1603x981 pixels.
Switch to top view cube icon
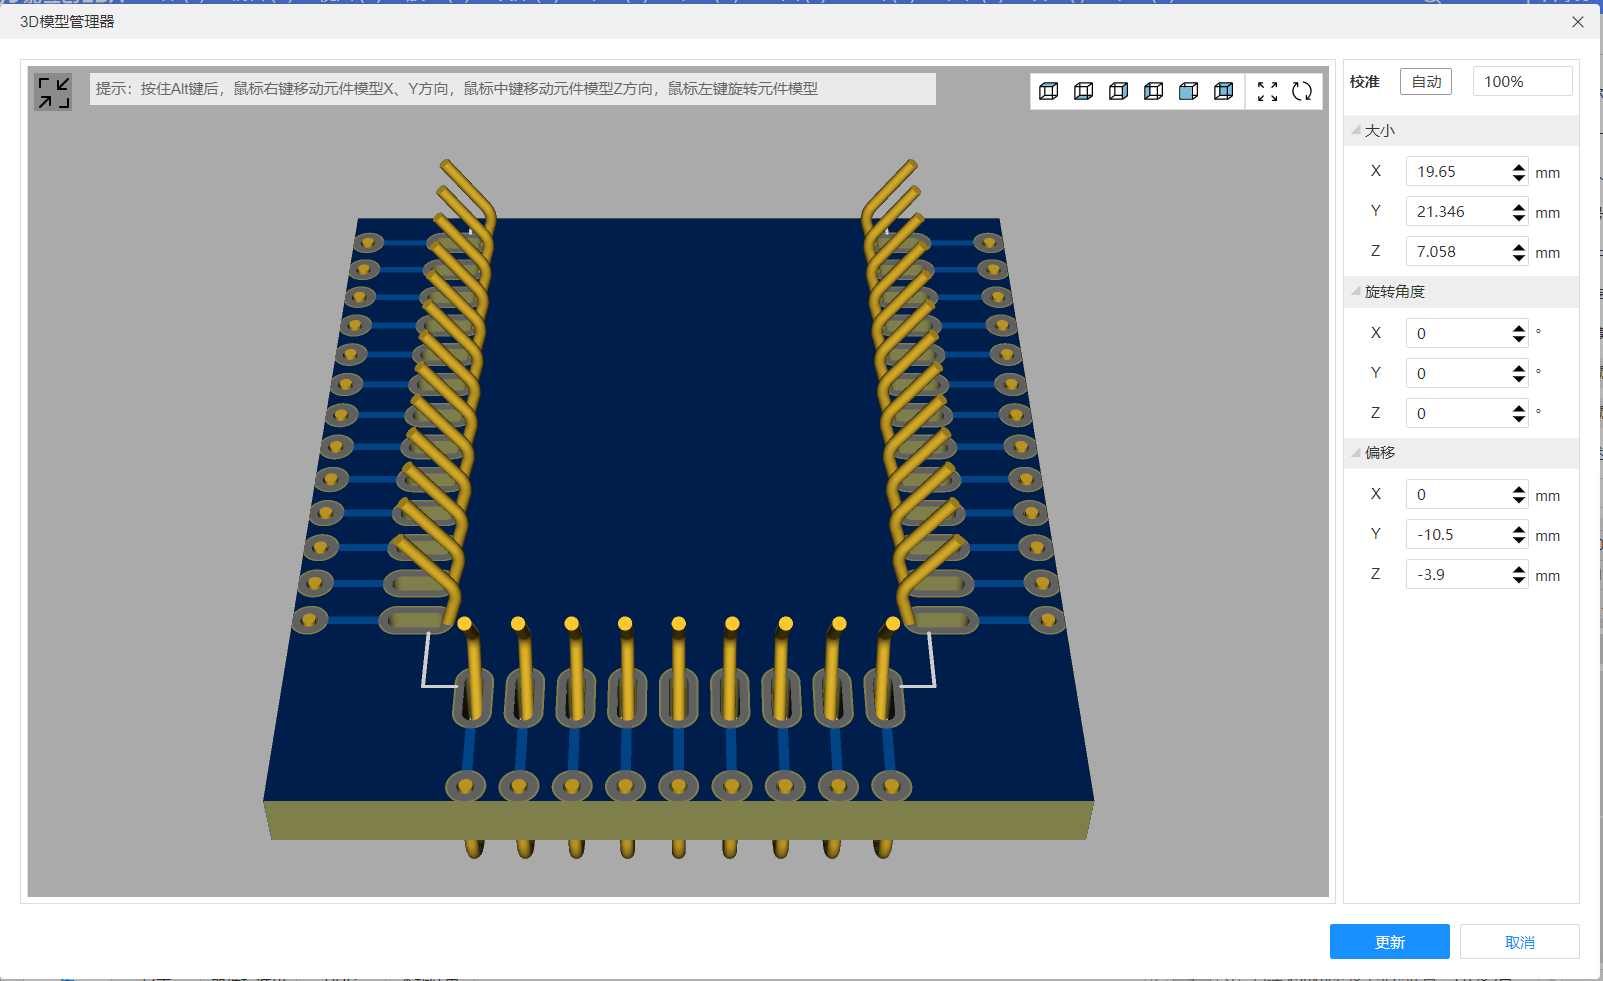pos(1049,91)
